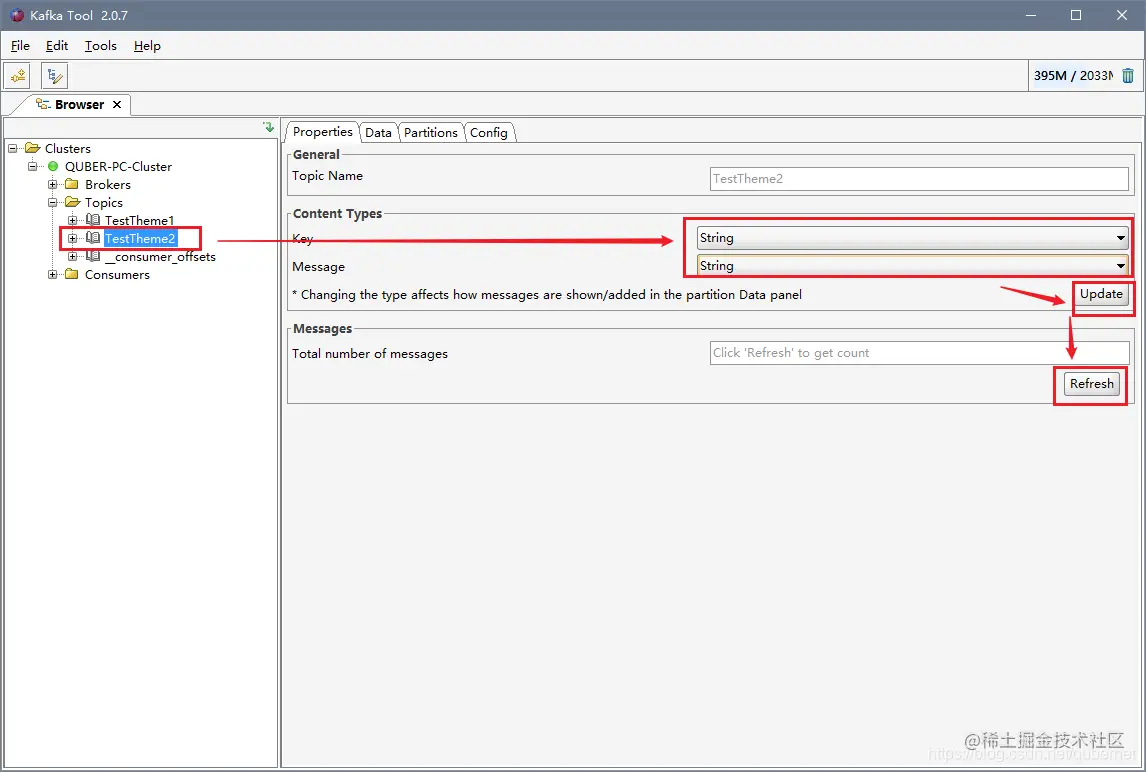Click the Kafka Tool title bar icon
1146x772 pixels.
[17, 15]
